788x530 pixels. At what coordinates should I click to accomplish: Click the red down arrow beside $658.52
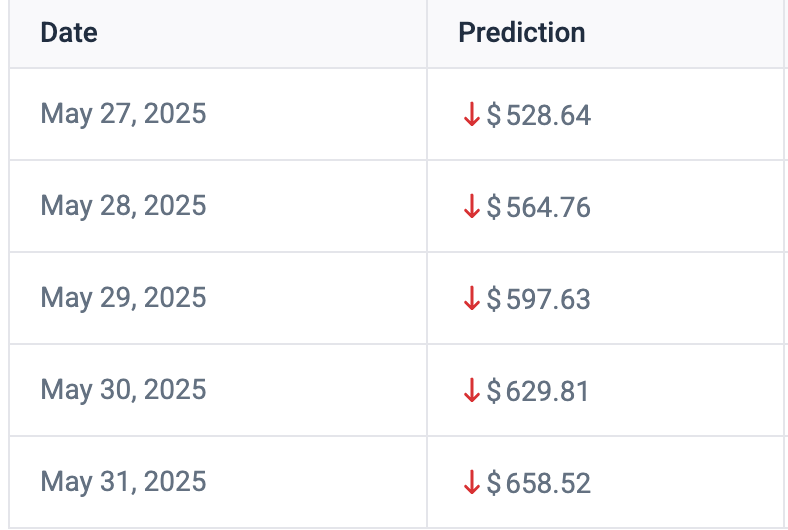pyautogui.click(x=471, y=482)
